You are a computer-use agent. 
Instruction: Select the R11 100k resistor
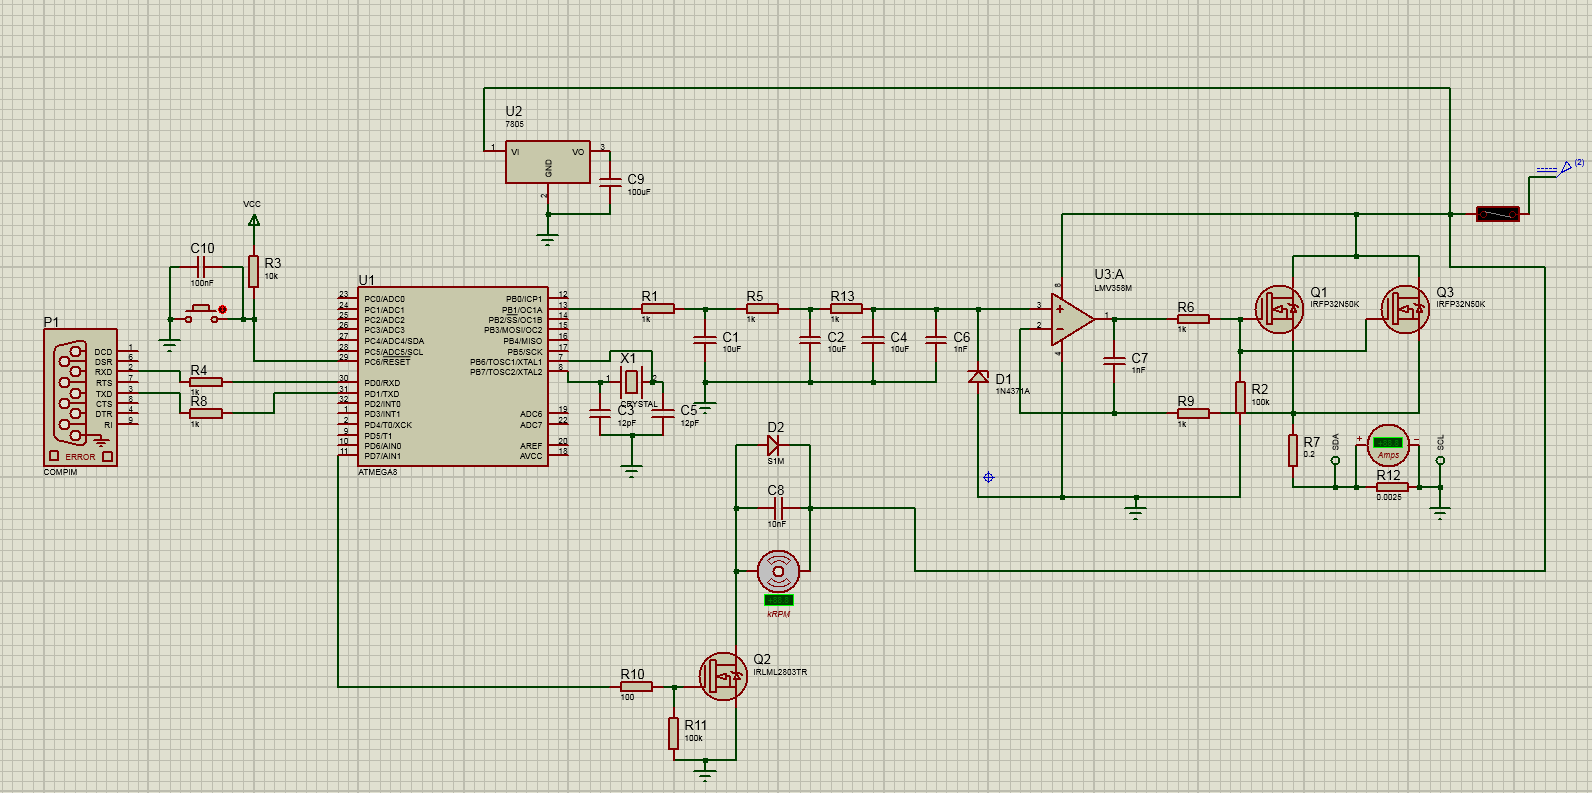pos(673,733)
